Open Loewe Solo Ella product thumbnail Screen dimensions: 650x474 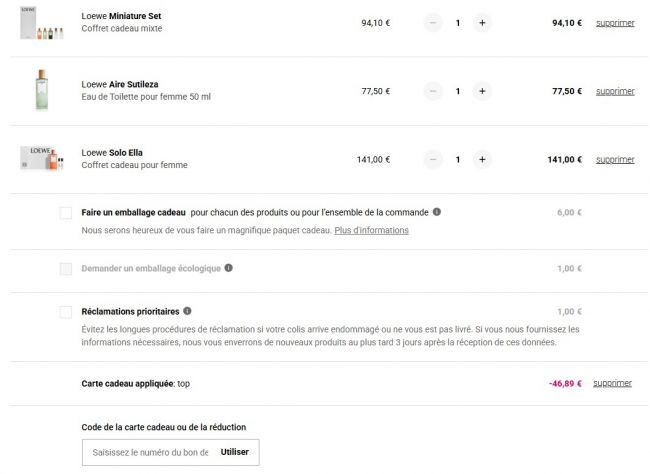42,158
